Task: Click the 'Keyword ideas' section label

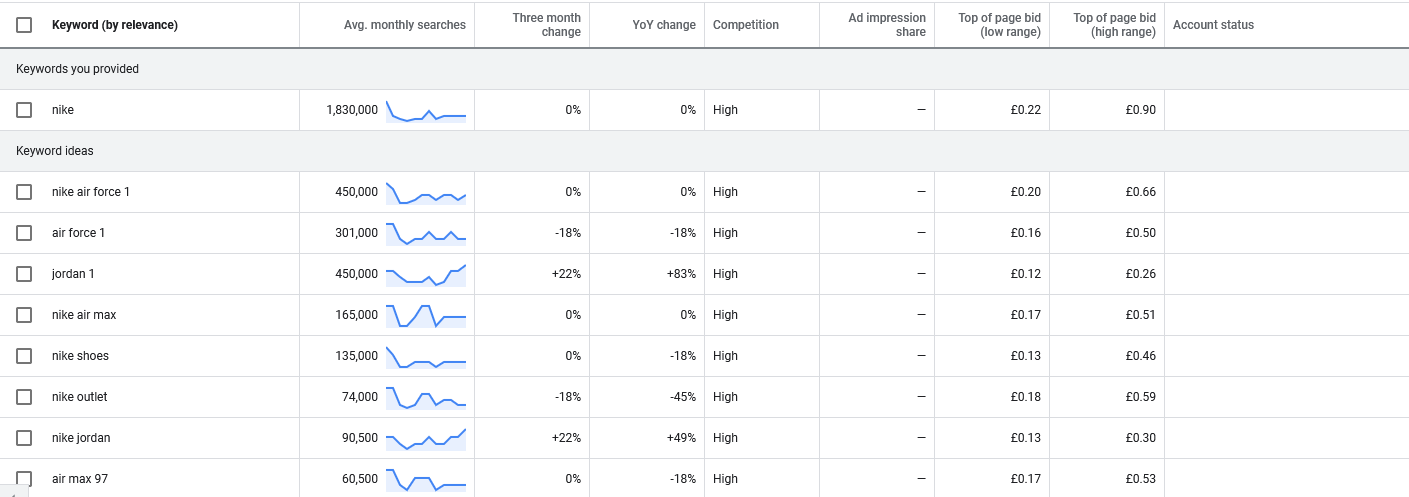Action: (55, 151)
